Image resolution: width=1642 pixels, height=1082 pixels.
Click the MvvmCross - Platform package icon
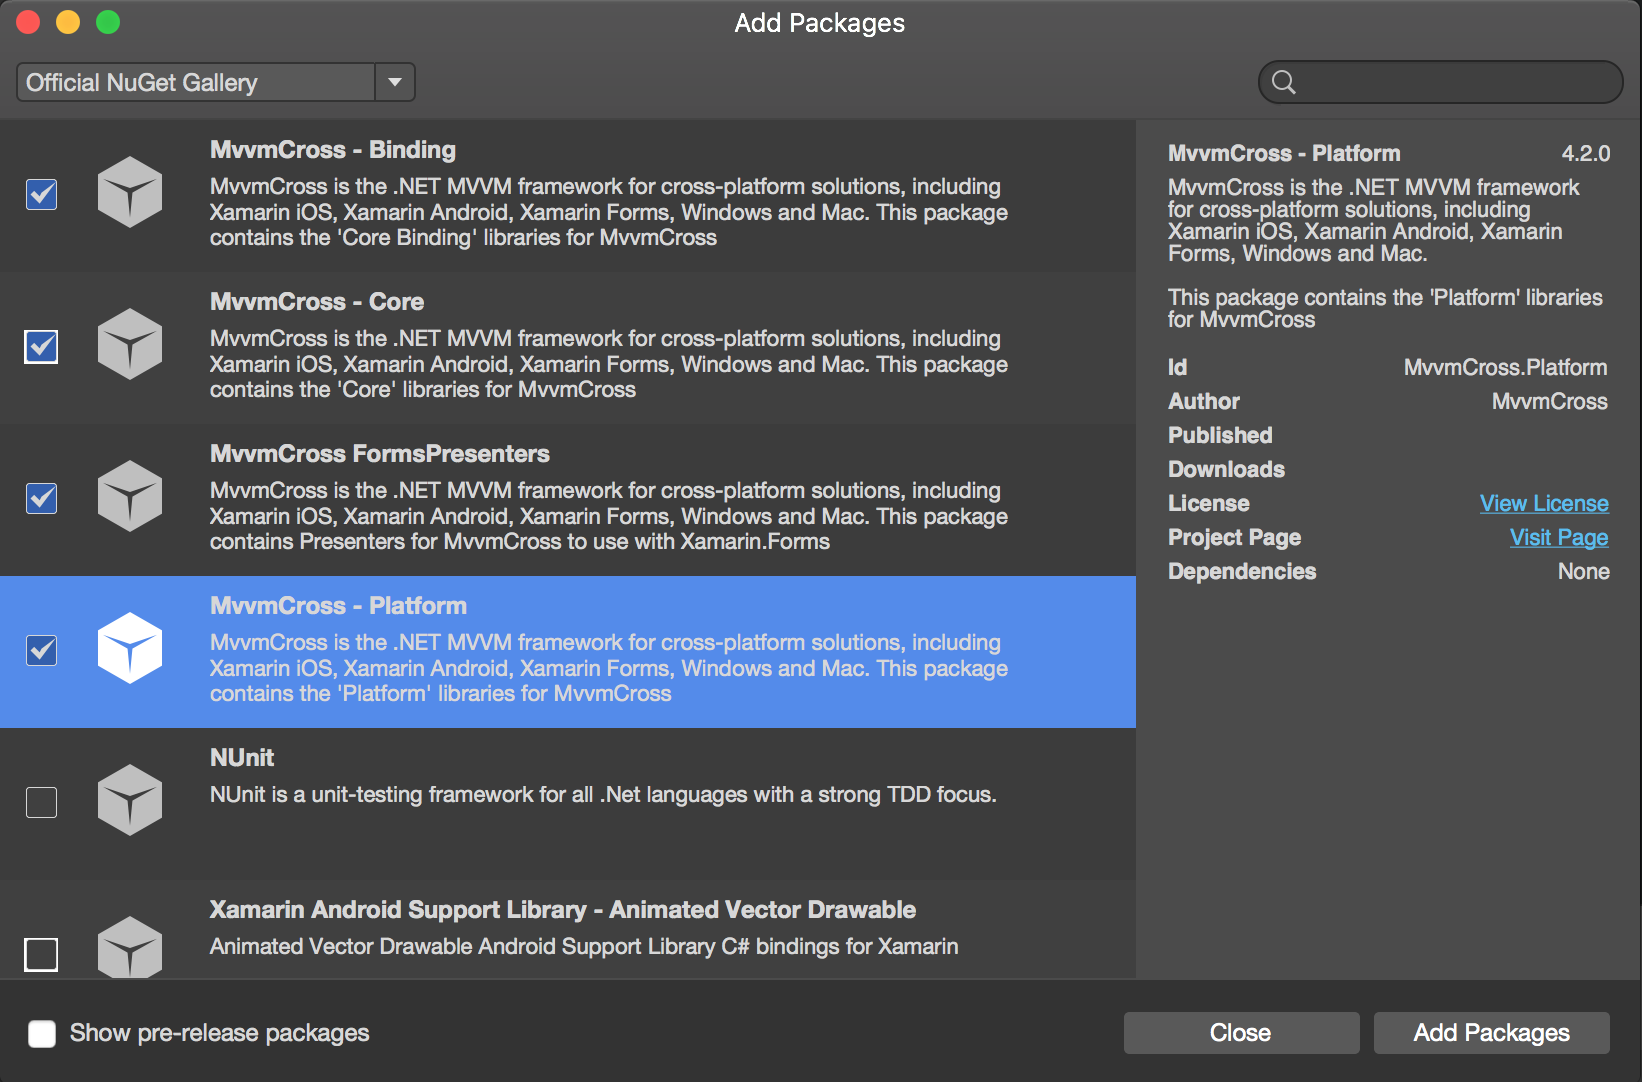(130, 648)
